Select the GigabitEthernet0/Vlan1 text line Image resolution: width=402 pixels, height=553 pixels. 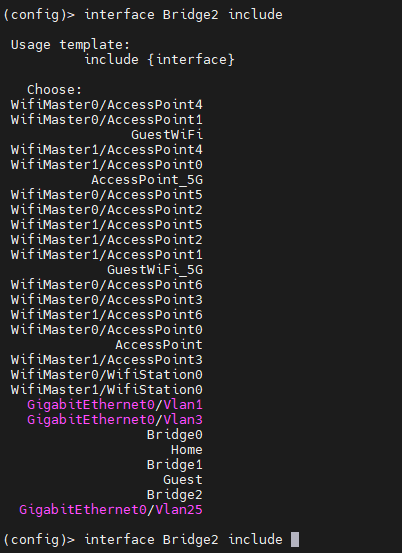tap(115, 405)
